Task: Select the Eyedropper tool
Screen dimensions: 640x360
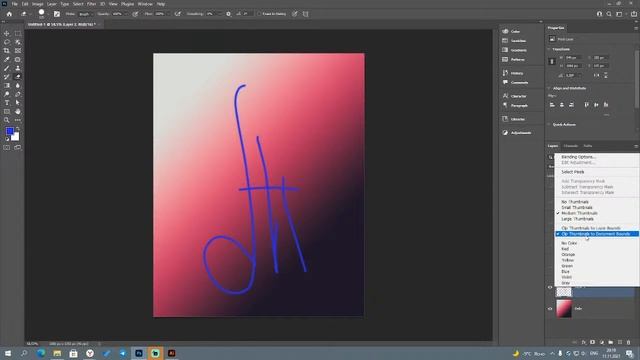Action: [7, 60]
